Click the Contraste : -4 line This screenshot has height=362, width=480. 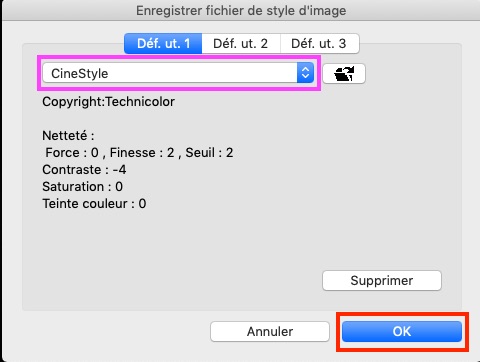click(84, 170)
